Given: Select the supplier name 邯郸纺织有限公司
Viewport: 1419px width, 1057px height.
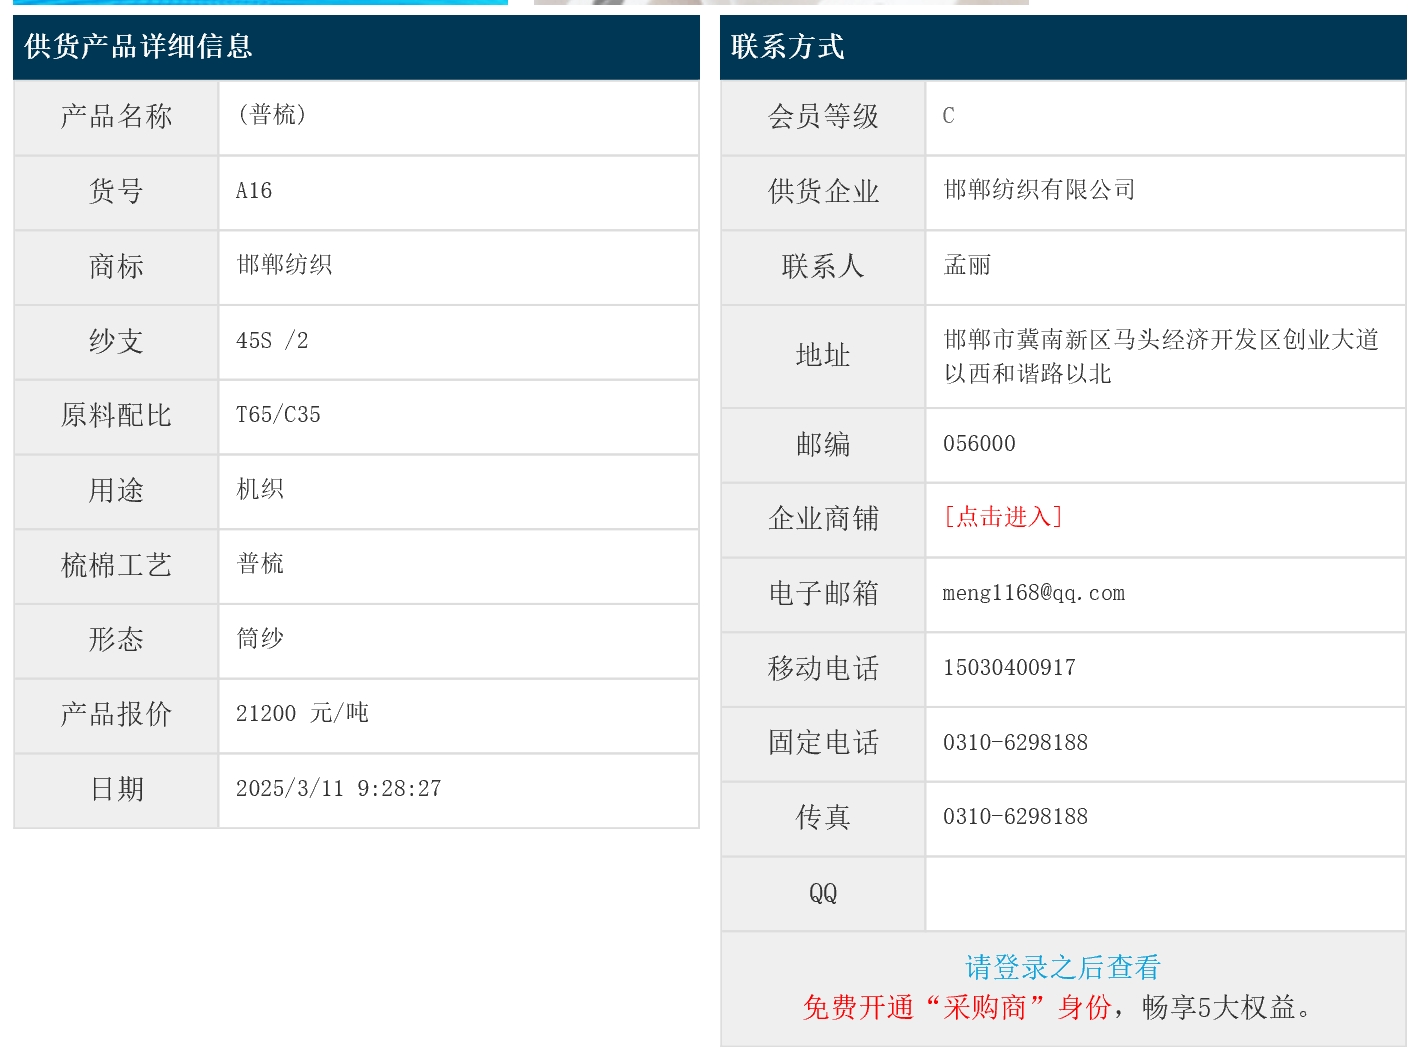Looking at the screenshot, I should point(1039,190).
